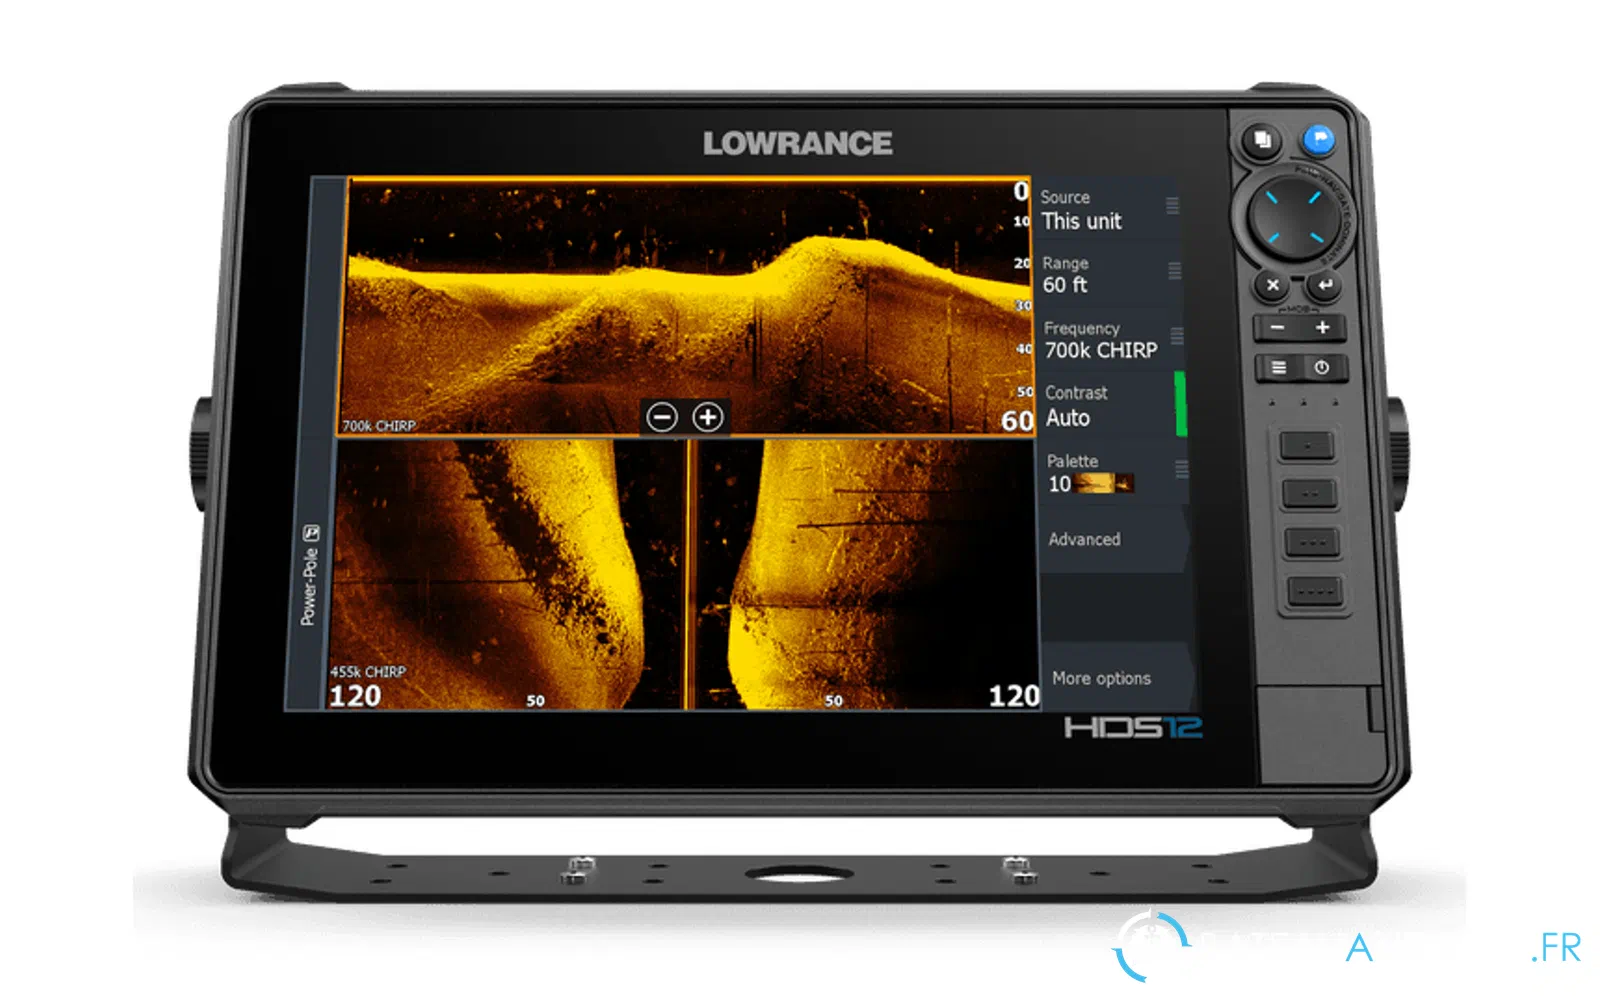Click the HDS12 model label
This screenshot has width=1600, height=1000.
[1133, 727]
